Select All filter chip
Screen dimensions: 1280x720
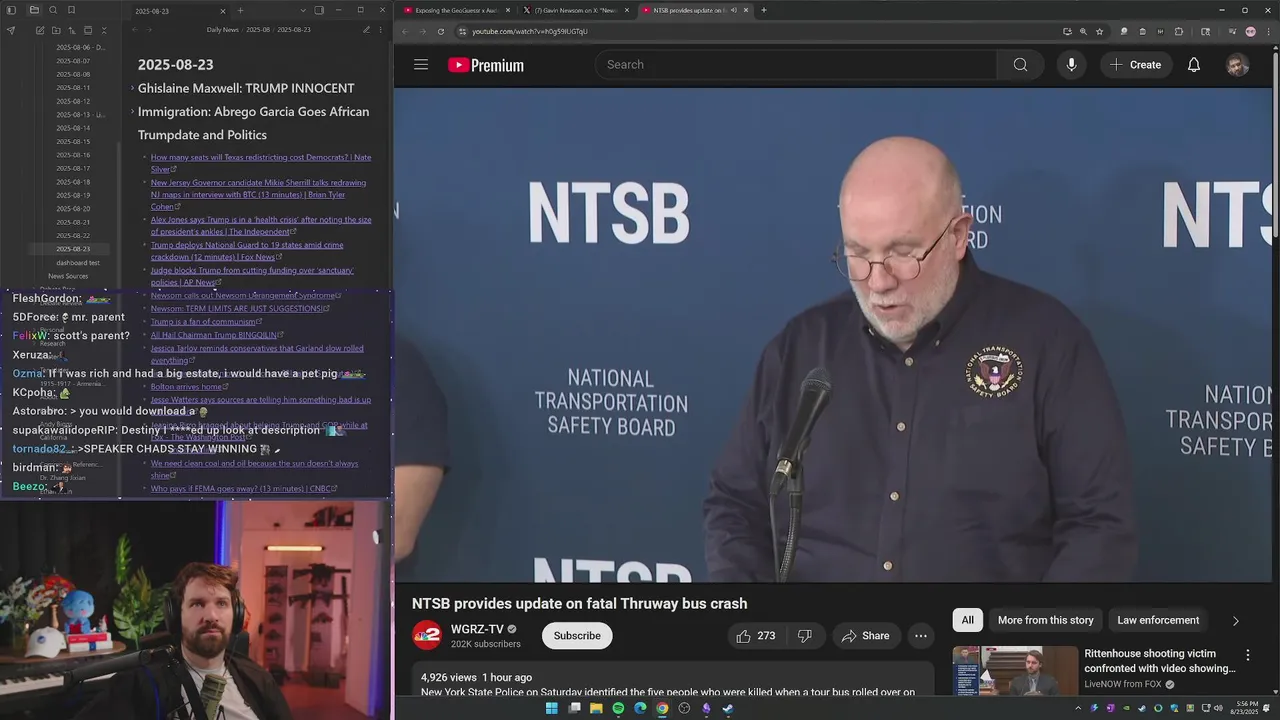pos(968,620)
